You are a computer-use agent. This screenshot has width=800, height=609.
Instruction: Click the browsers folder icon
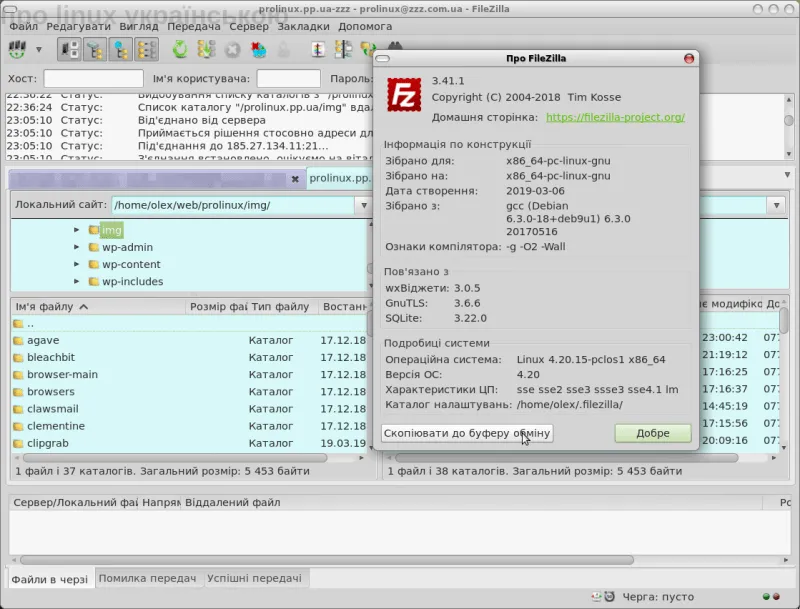(18, 392)
